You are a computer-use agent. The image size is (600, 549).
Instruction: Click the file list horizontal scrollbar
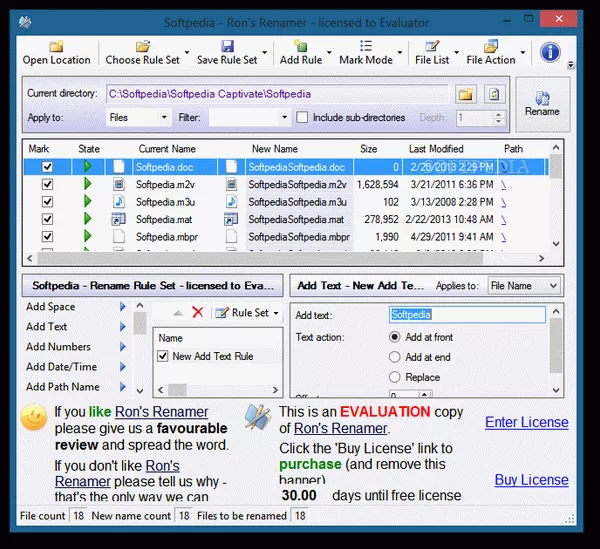point(260,258)
